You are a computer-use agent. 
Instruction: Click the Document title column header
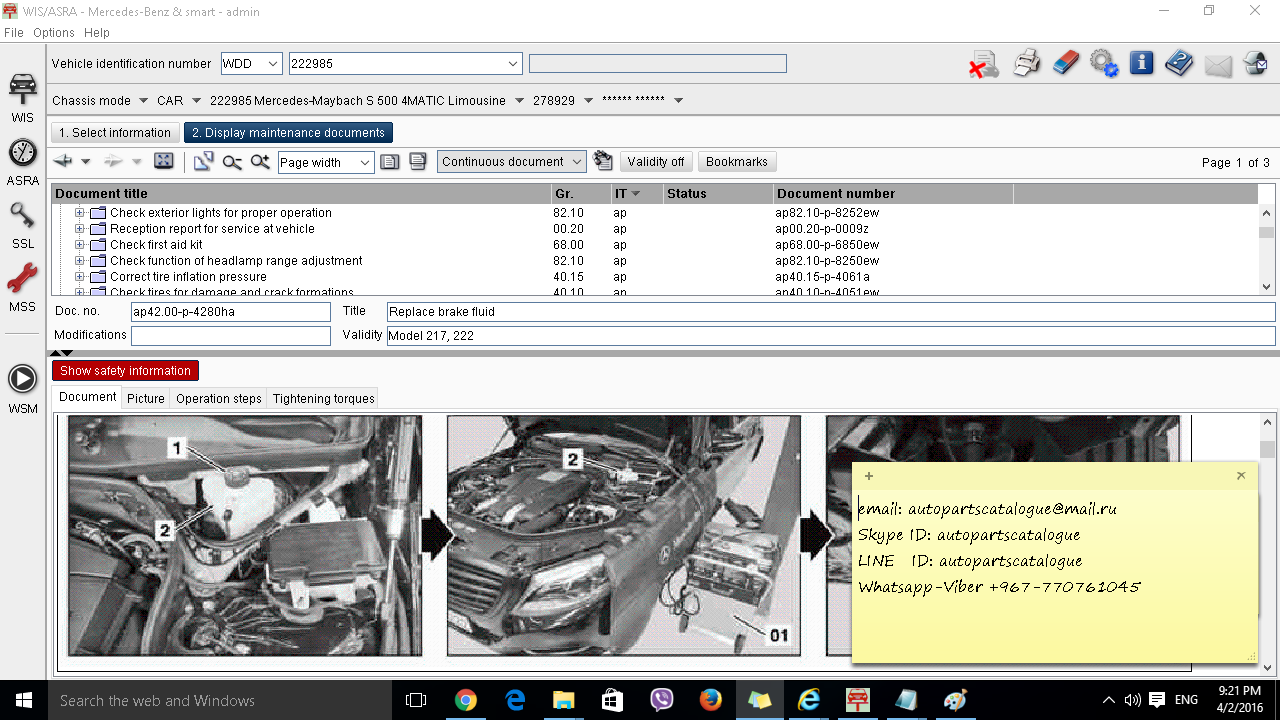301,194
